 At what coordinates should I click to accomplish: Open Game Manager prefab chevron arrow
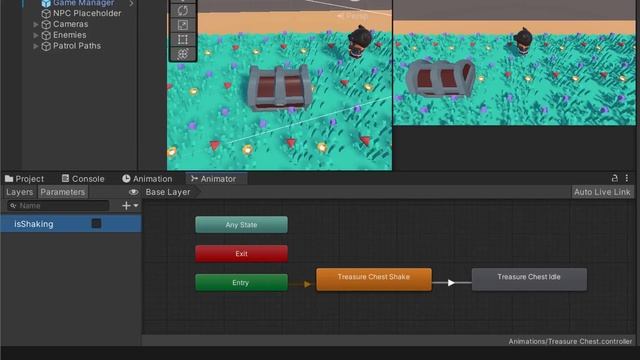coord(131,3)
